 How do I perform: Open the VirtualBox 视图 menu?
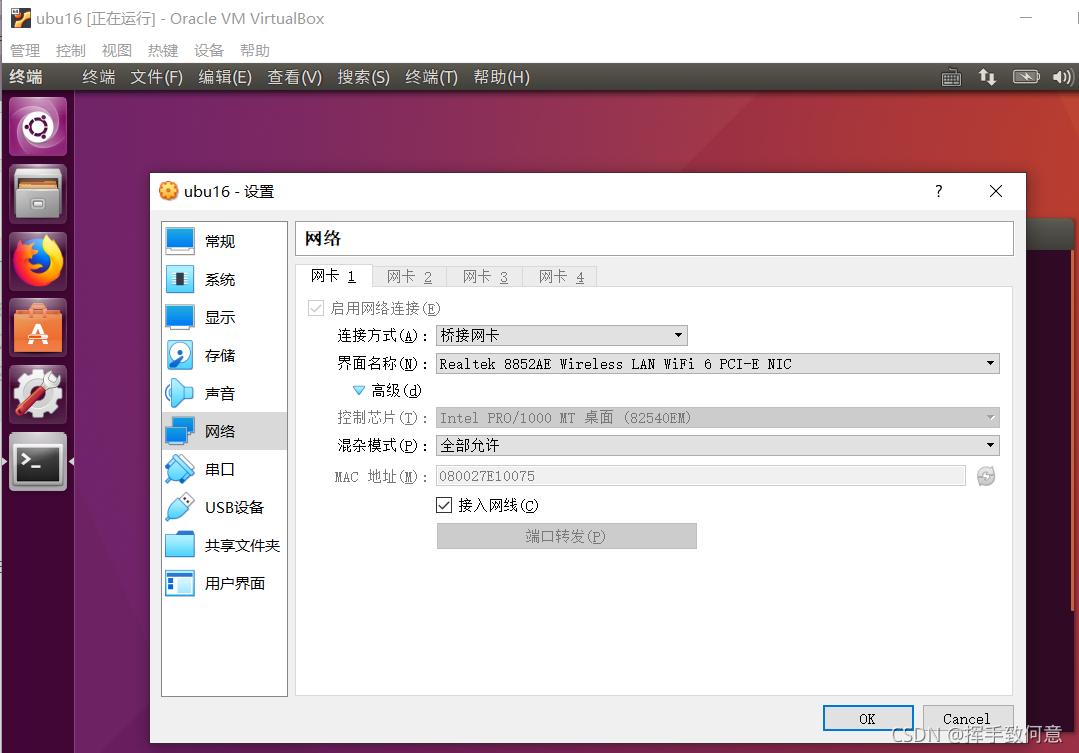[x=116, y=50]
